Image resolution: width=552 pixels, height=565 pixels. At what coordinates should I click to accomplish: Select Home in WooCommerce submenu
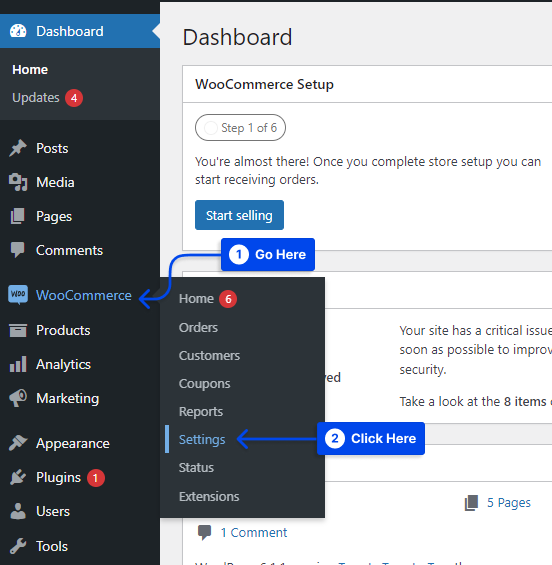pos(196,298)
